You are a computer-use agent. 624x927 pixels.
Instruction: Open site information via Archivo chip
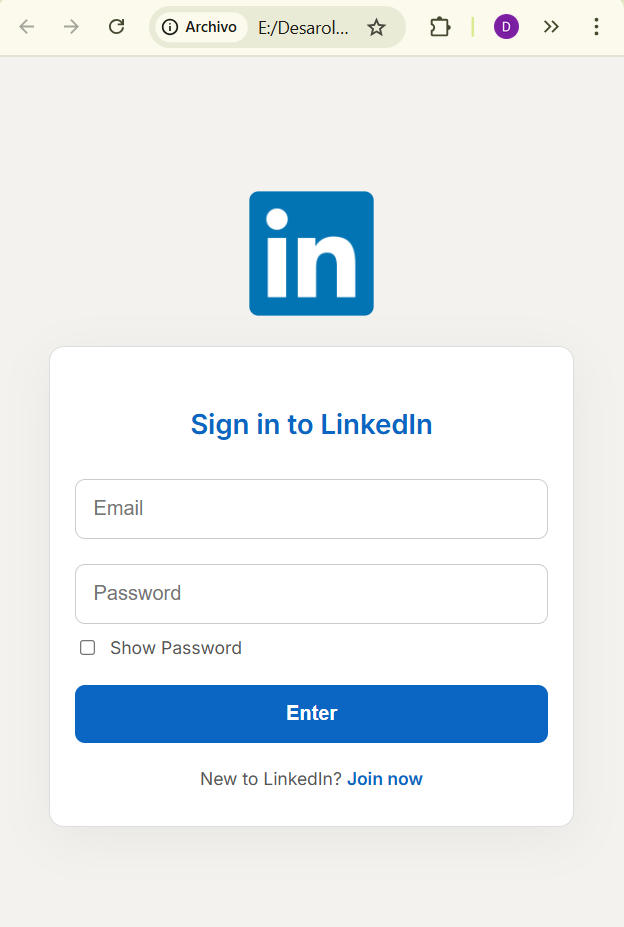coord(200,27)
